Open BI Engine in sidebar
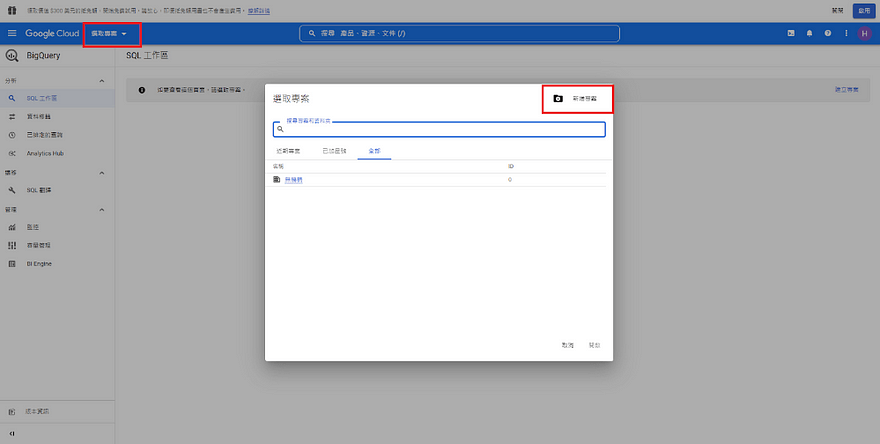The width and height of the screenshot is (880, 444). pos(57,264)
